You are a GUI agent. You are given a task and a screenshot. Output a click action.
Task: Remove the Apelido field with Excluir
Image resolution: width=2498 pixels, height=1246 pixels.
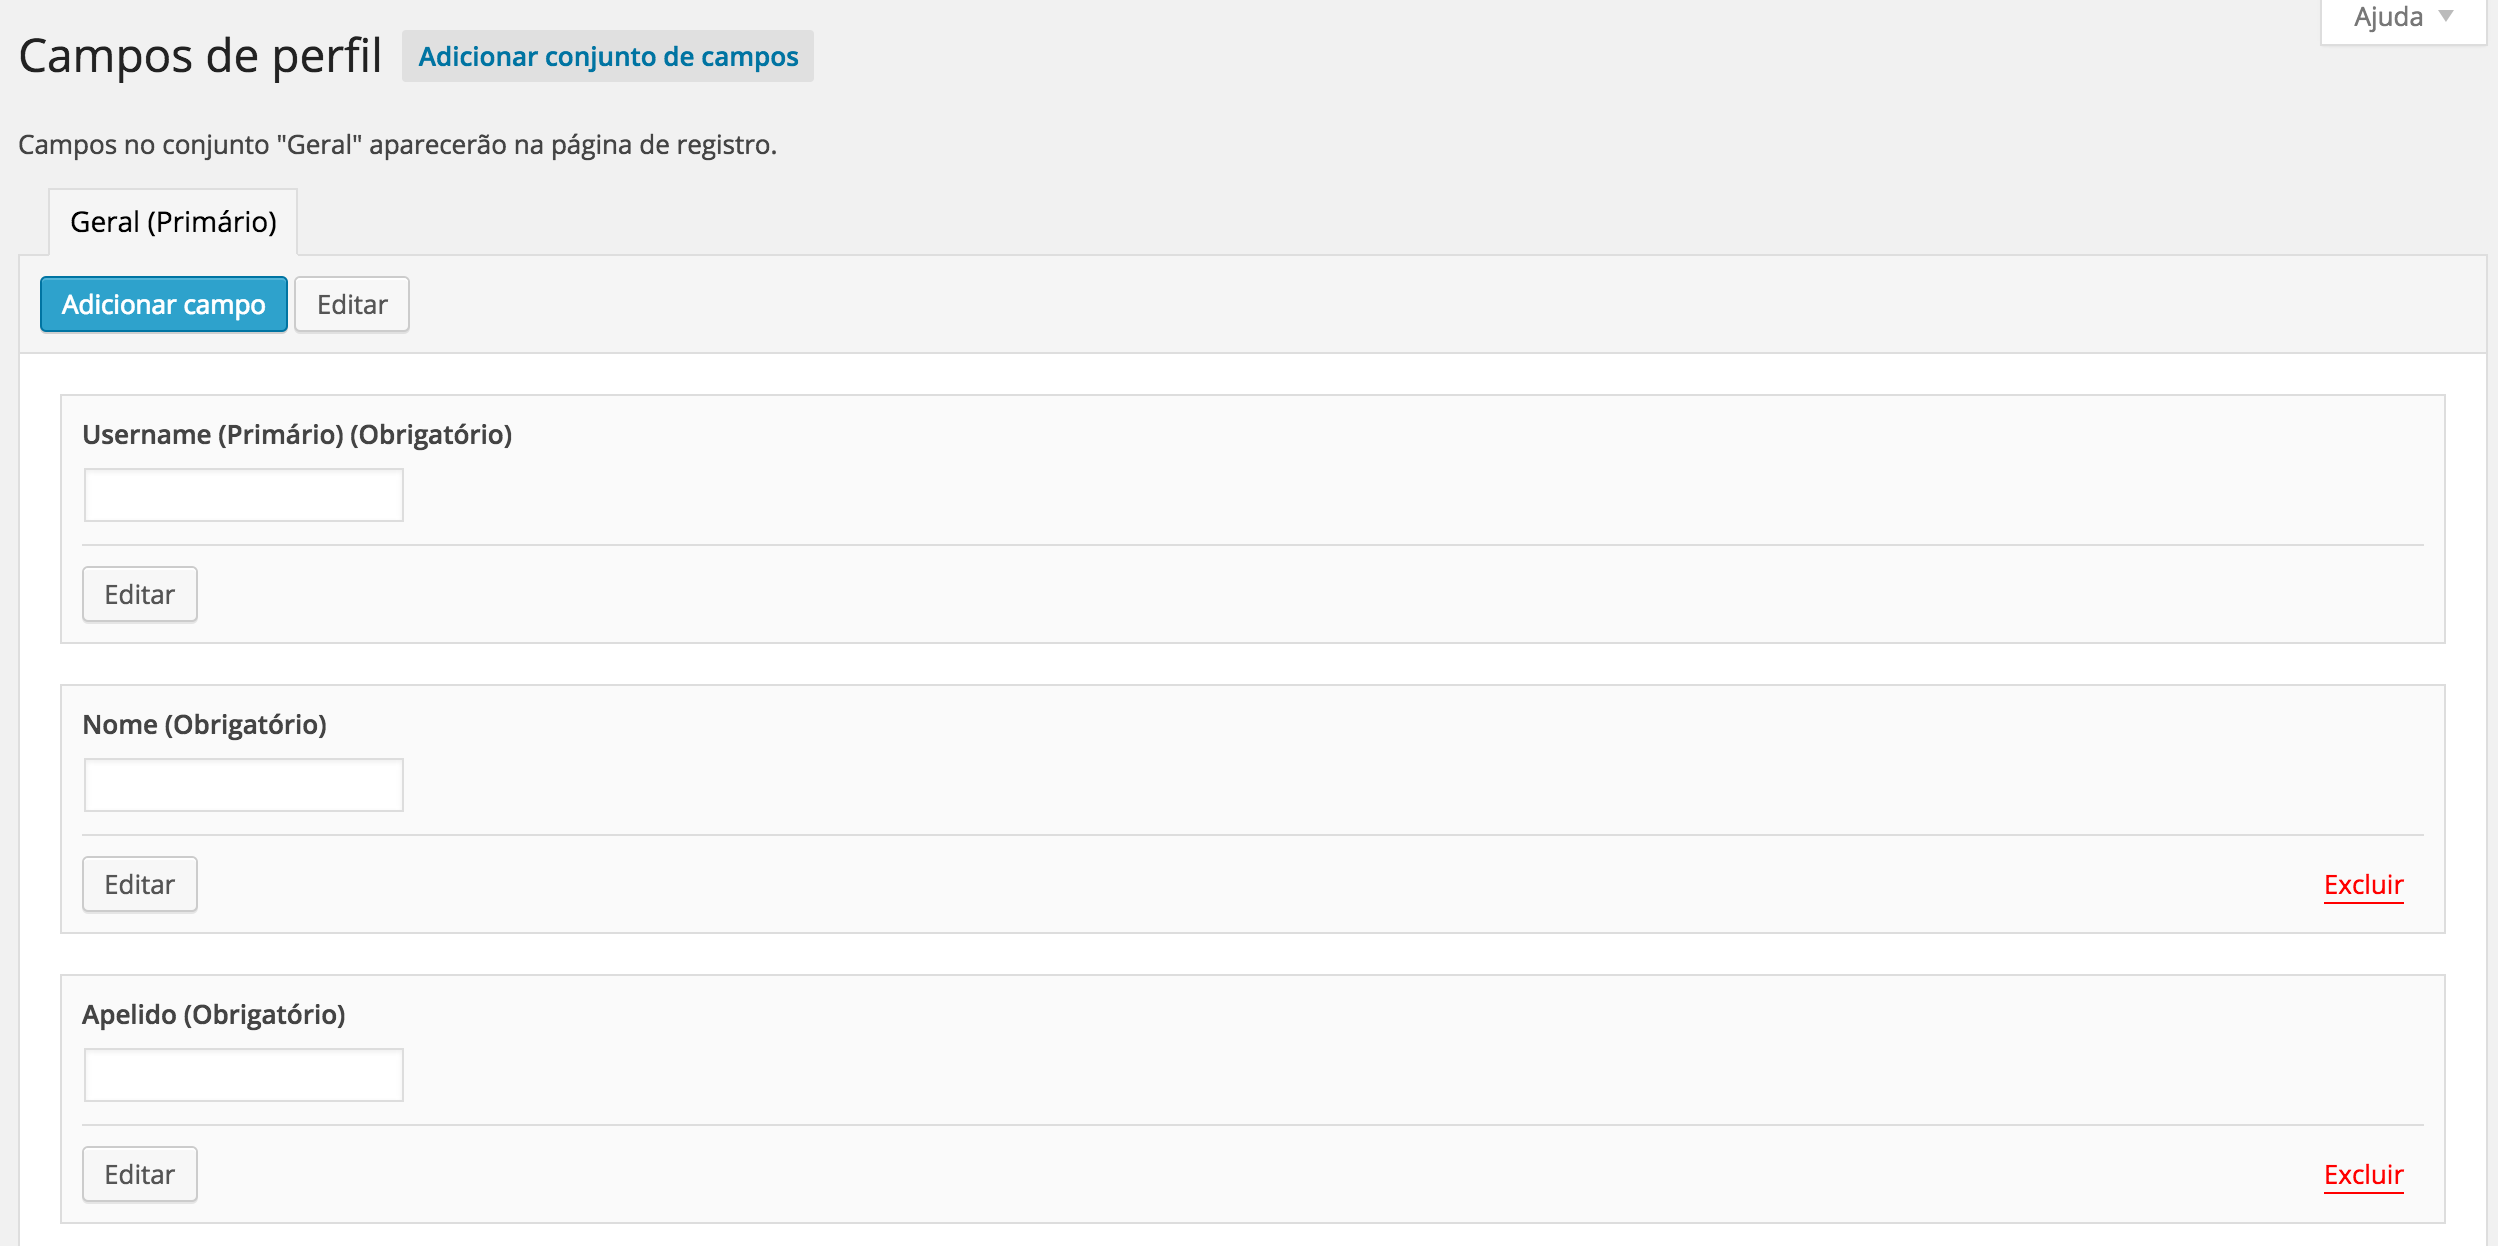(2363, 1175)
